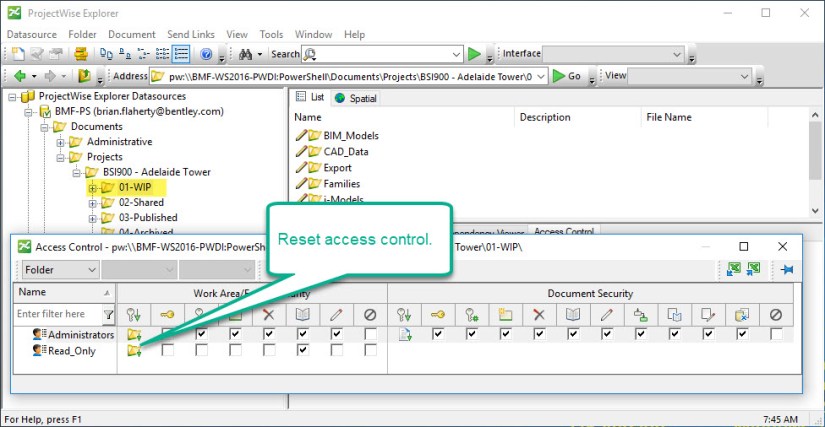Open the Folder dropdown in Access Control
Screen dimensions: 825x427
coord(60,270)
